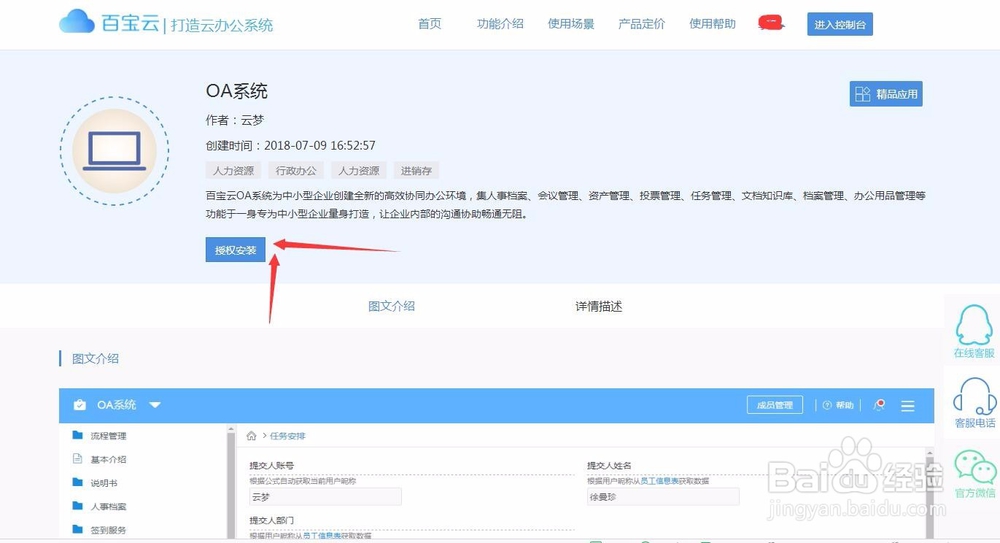Click the 图文介绍 section heading
1000x543 pixels.
click(95, 359)
